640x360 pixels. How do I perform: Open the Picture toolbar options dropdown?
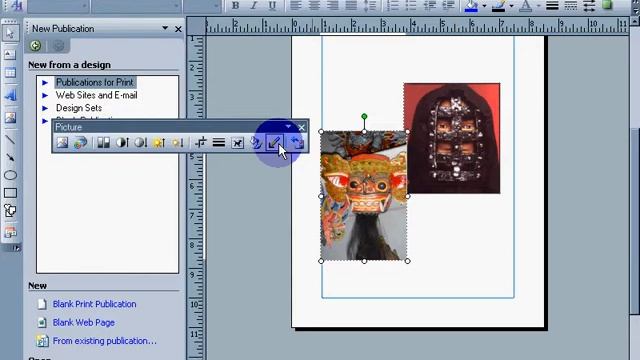(x=288, y=127)
